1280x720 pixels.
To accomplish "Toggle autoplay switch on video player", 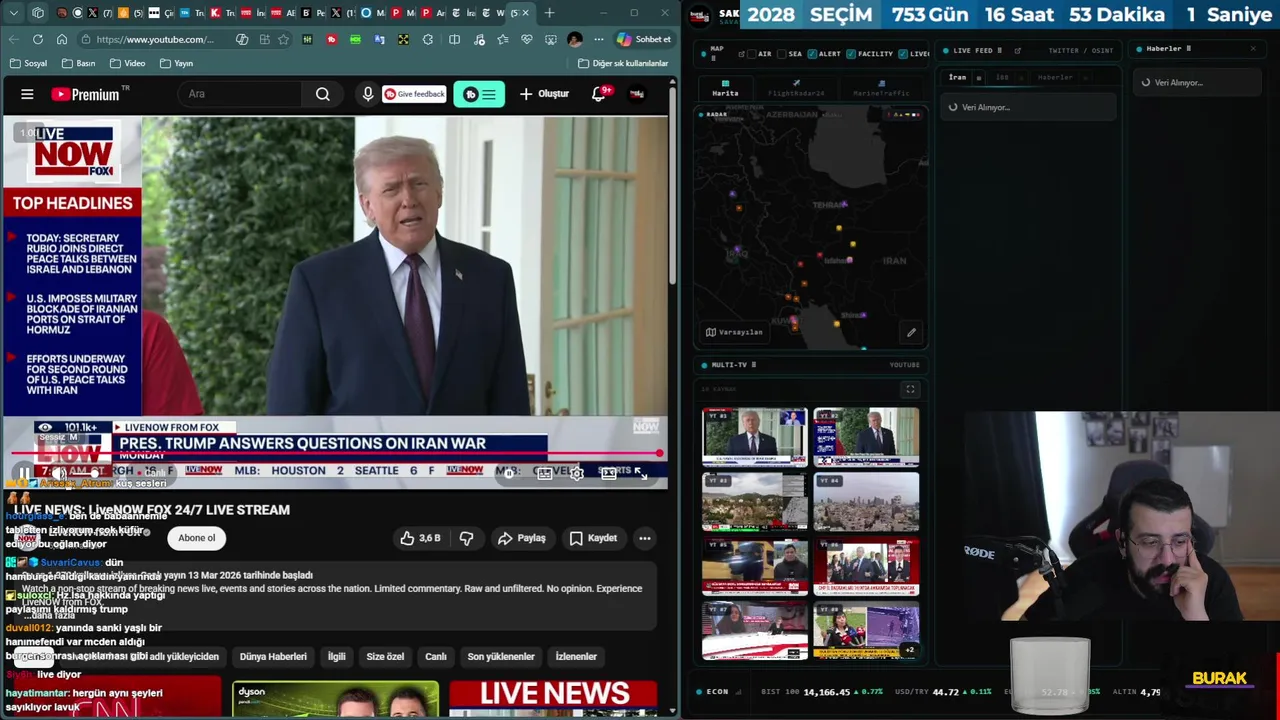I will point(510,473).
